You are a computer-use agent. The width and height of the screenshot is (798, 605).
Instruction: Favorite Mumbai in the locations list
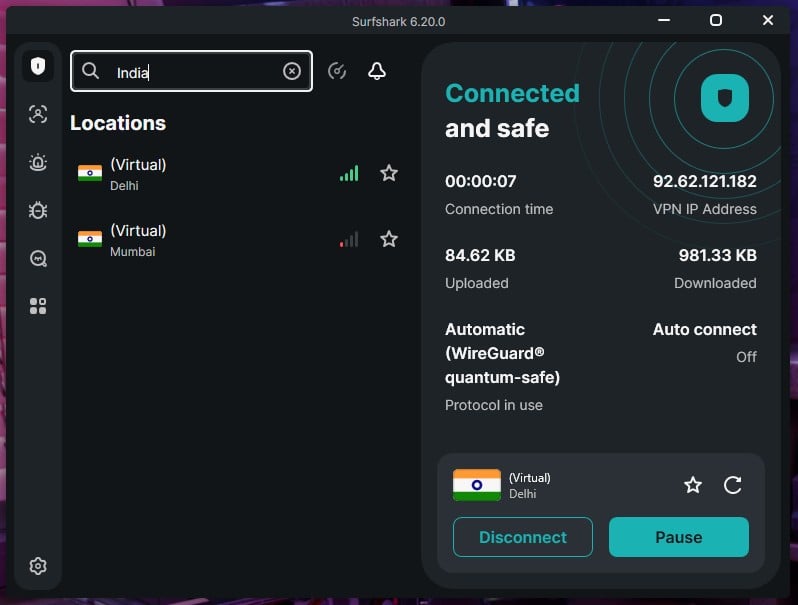tap(389, 239)
